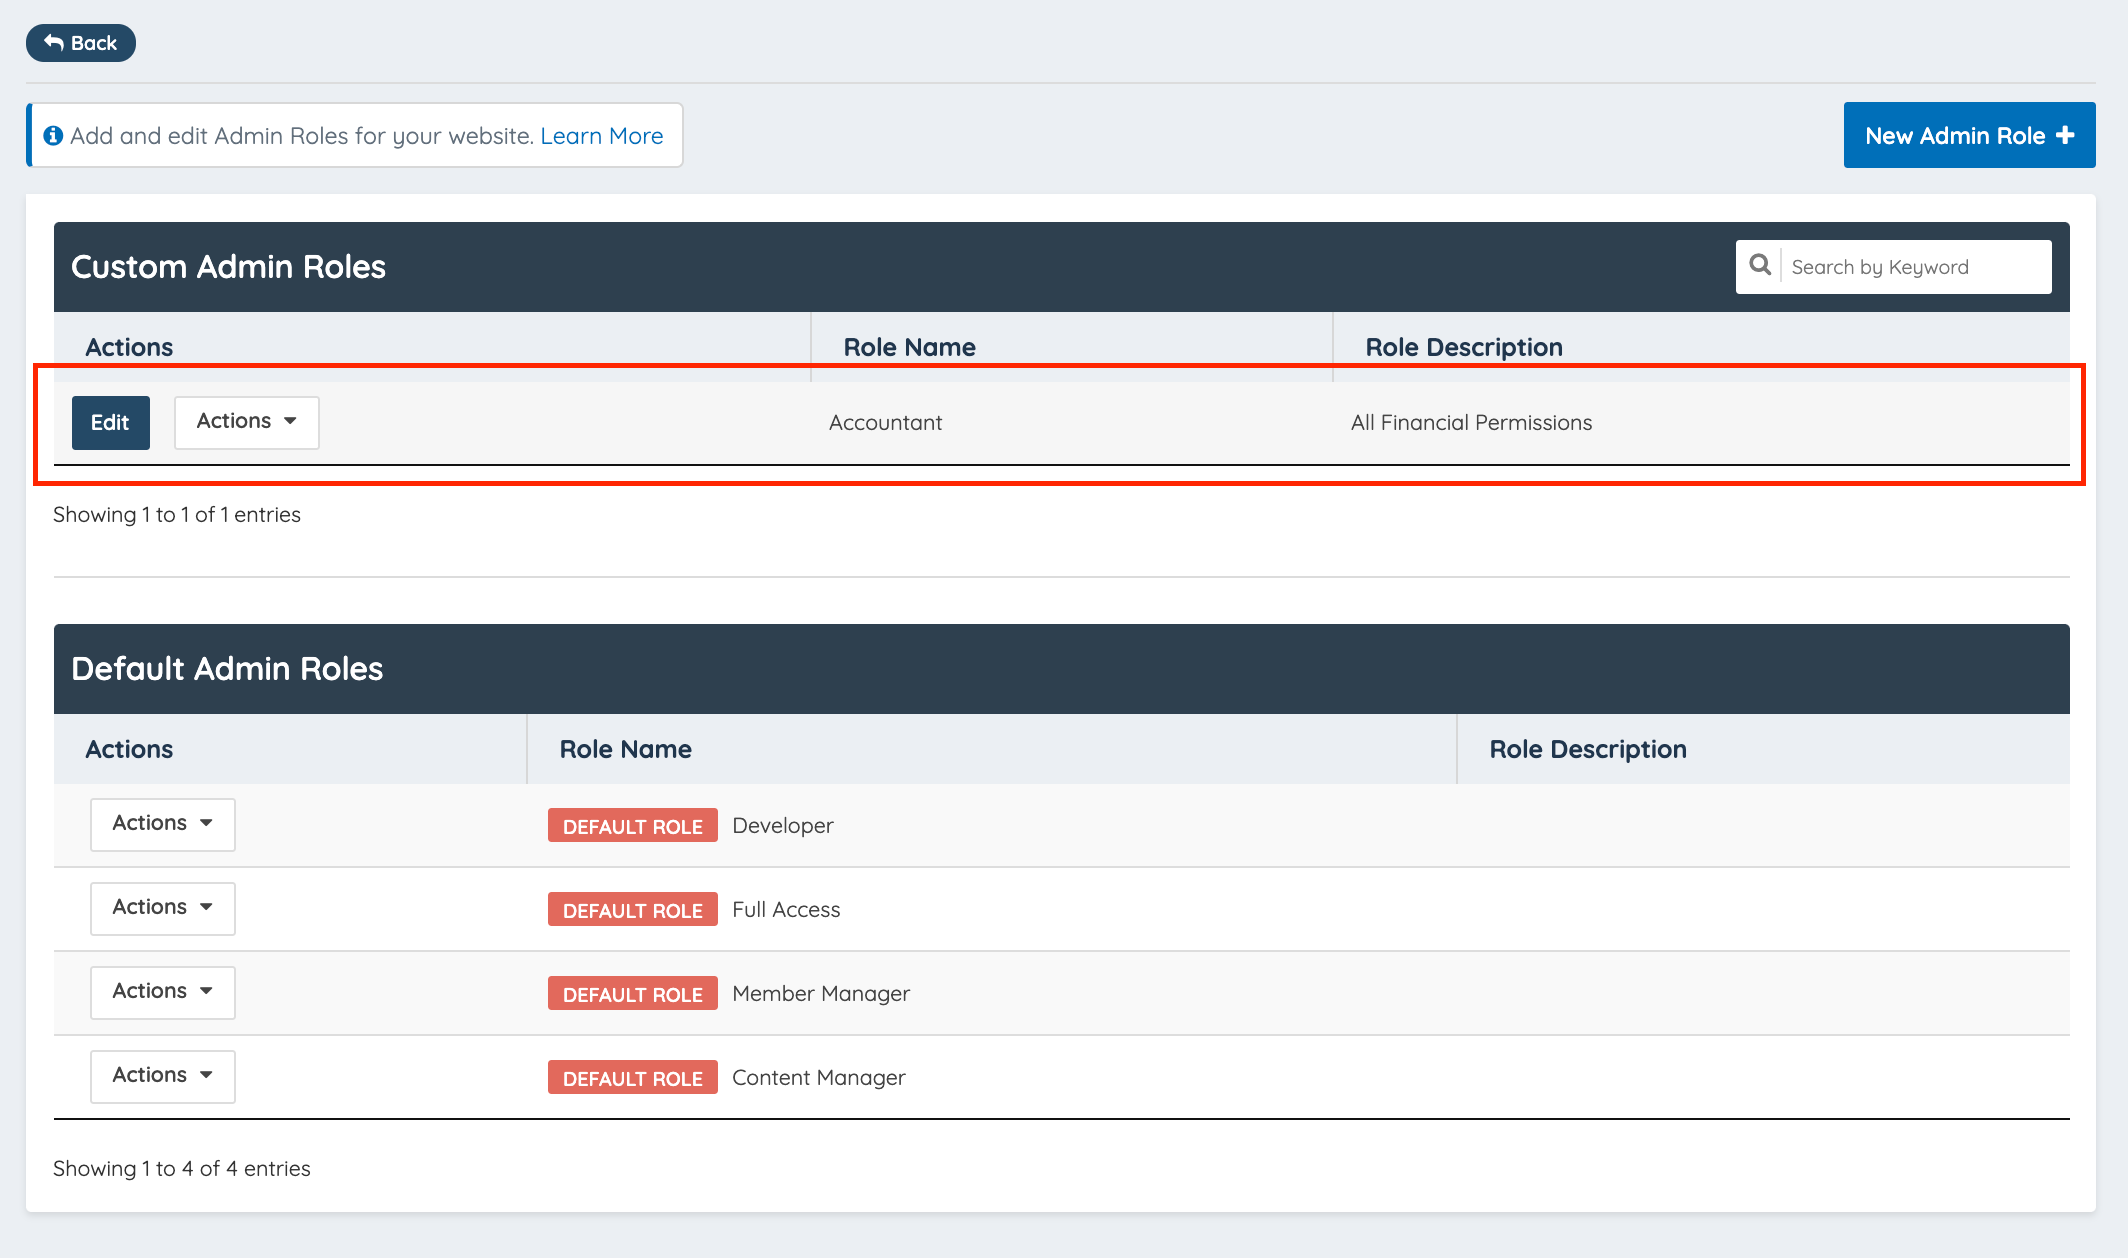Click Default Role badge beside Full Access
This screenshot has height=1258, width=2128.
tap(632, 910)
